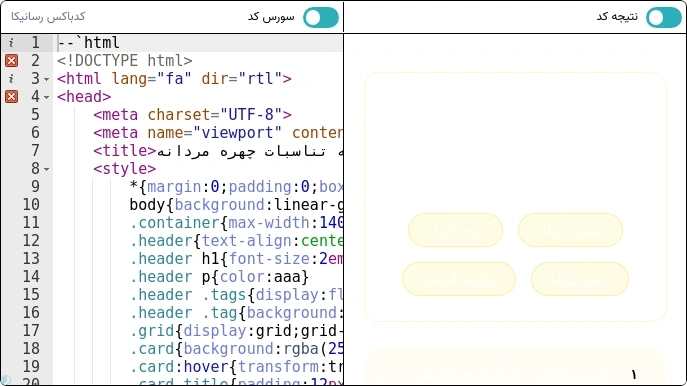Screen dimensions: 687x386
Task: Click line number 19 in gutter
Action: [x=31, y=366]
